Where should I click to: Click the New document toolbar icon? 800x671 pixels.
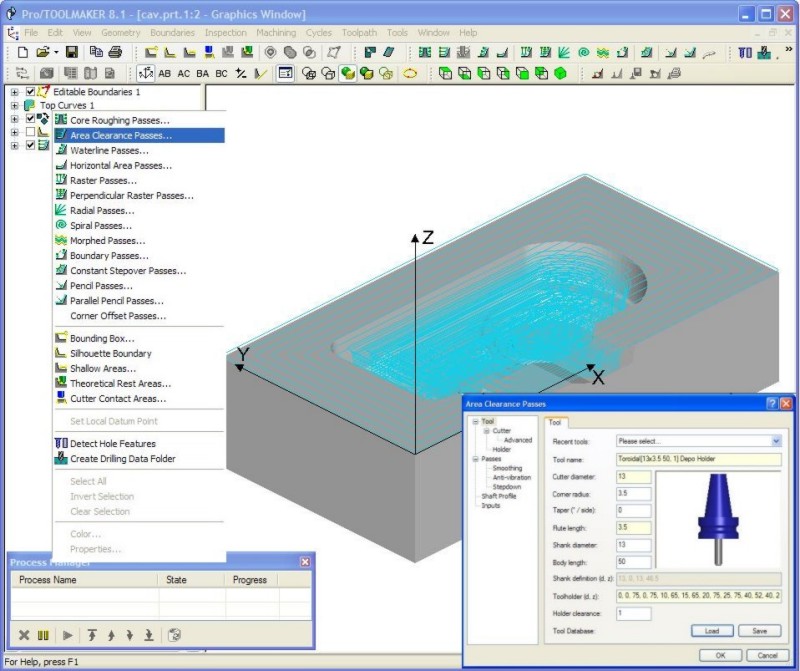click(x=22, y=52)
